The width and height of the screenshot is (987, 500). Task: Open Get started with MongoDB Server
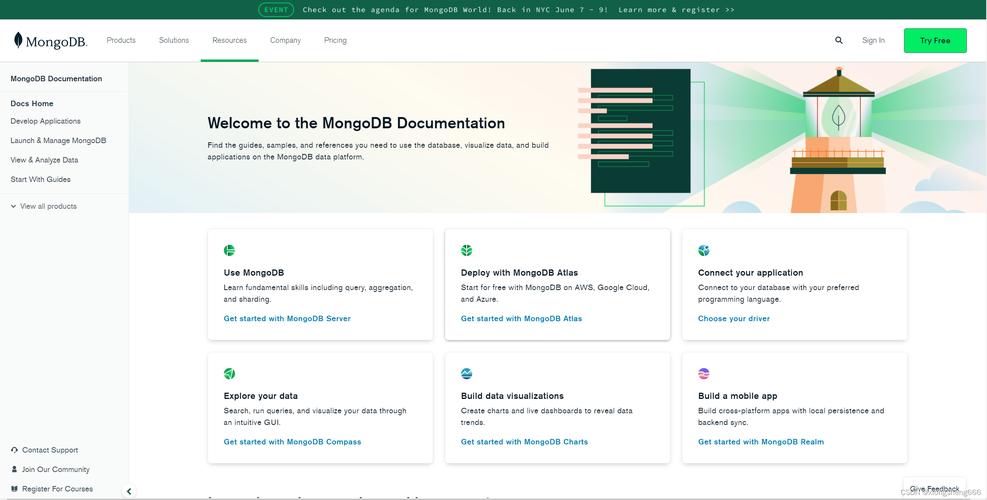287,319
